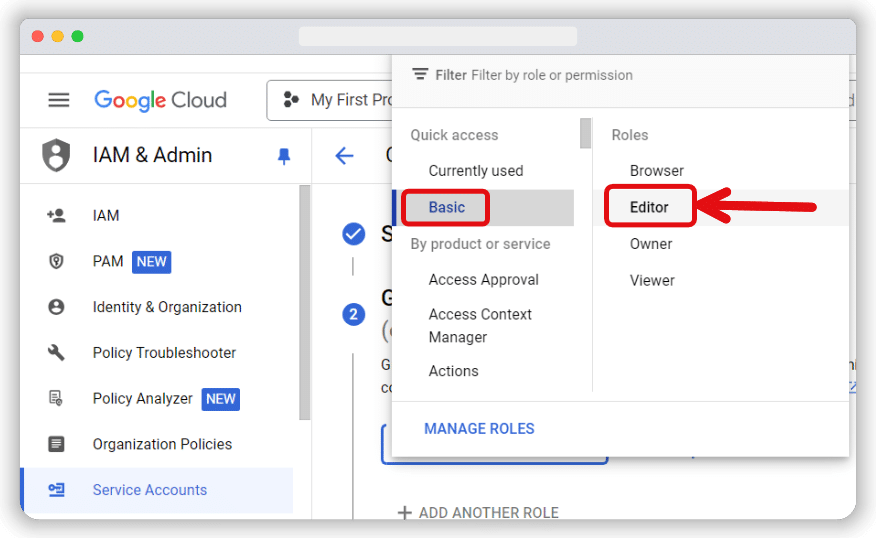Click ADD ANOTHER ROLE
876x538 pixels.
pos(489,512)
